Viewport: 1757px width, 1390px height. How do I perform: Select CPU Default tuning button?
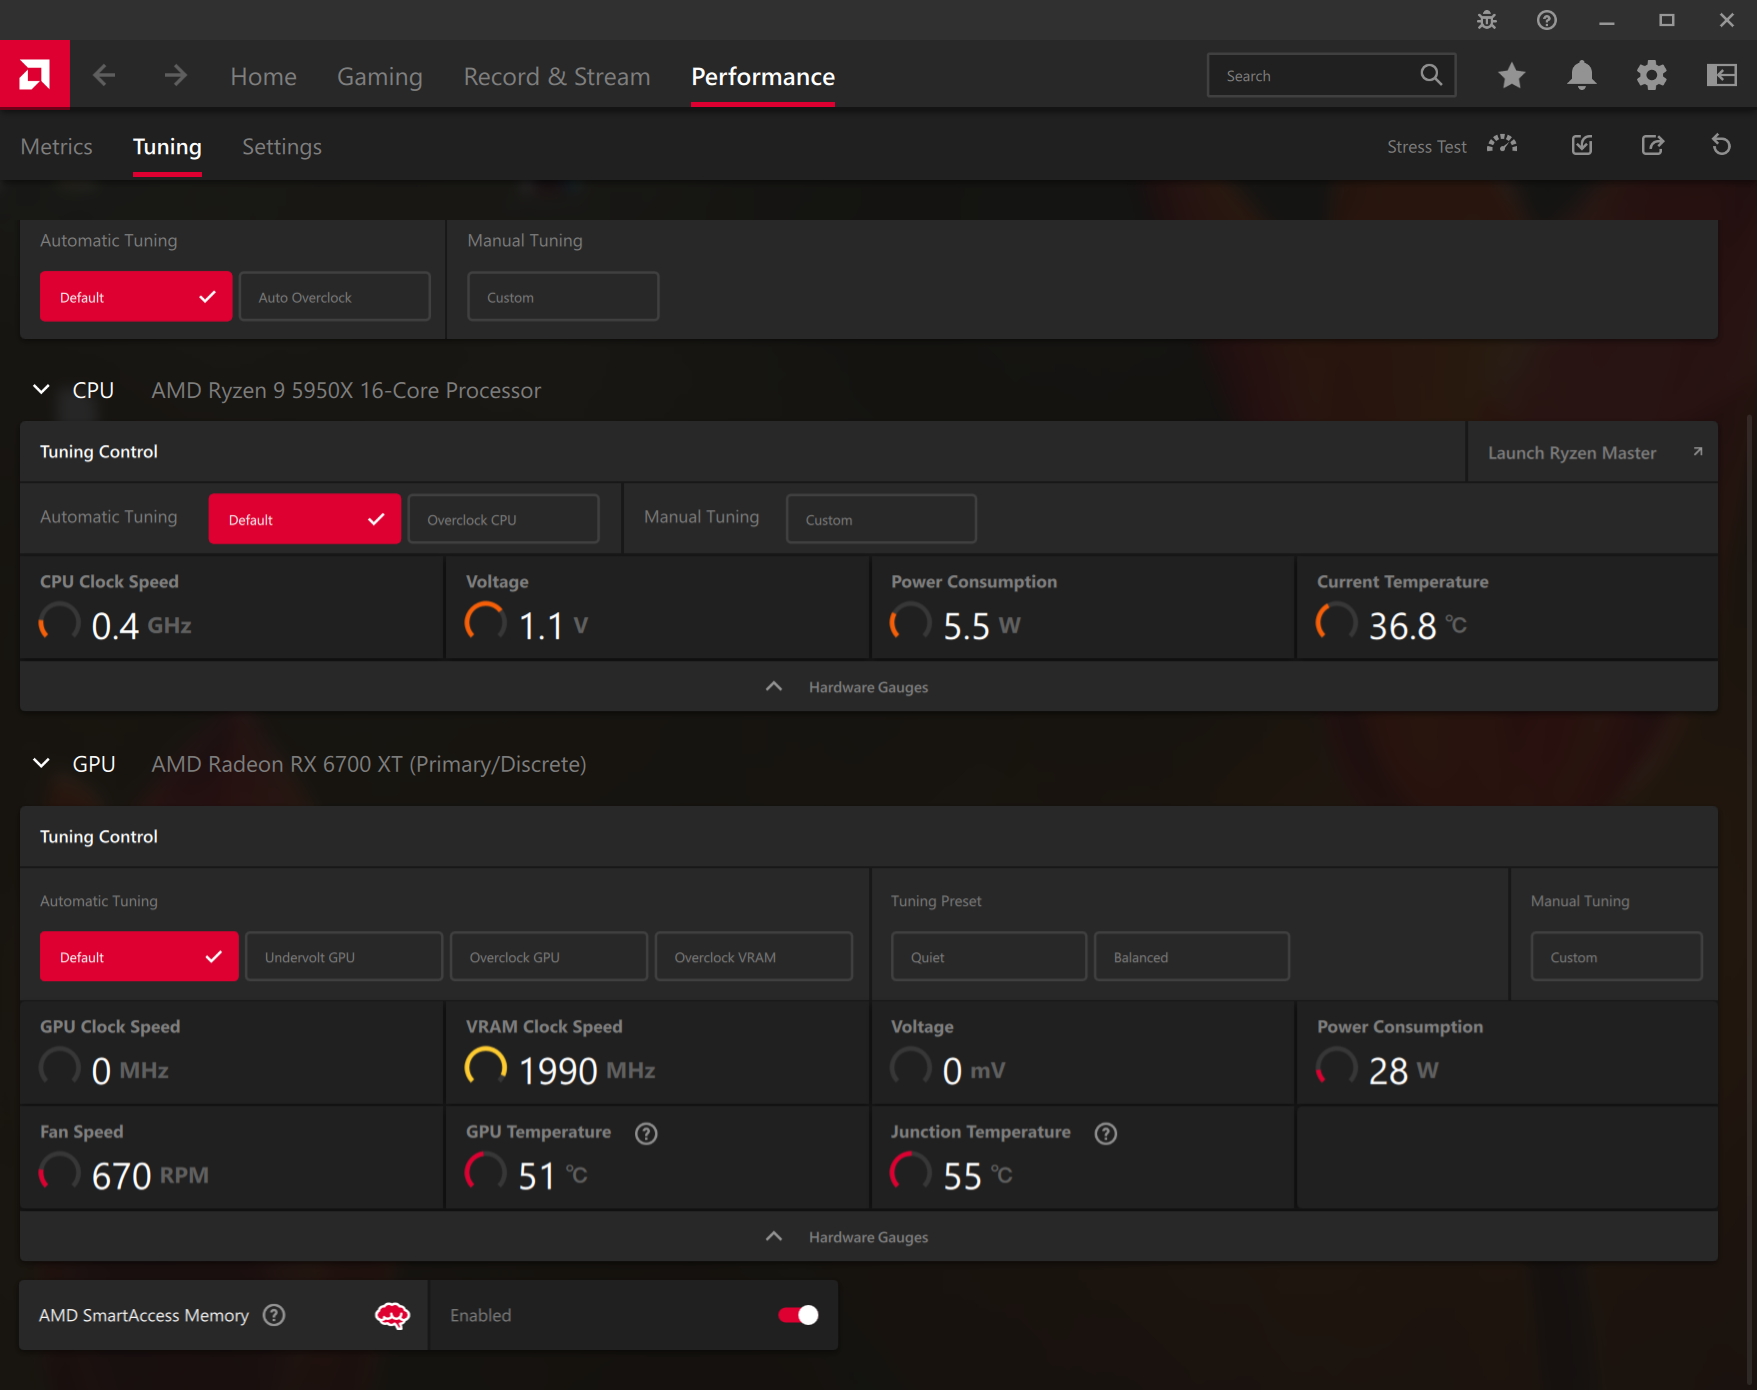coord(305,519)
